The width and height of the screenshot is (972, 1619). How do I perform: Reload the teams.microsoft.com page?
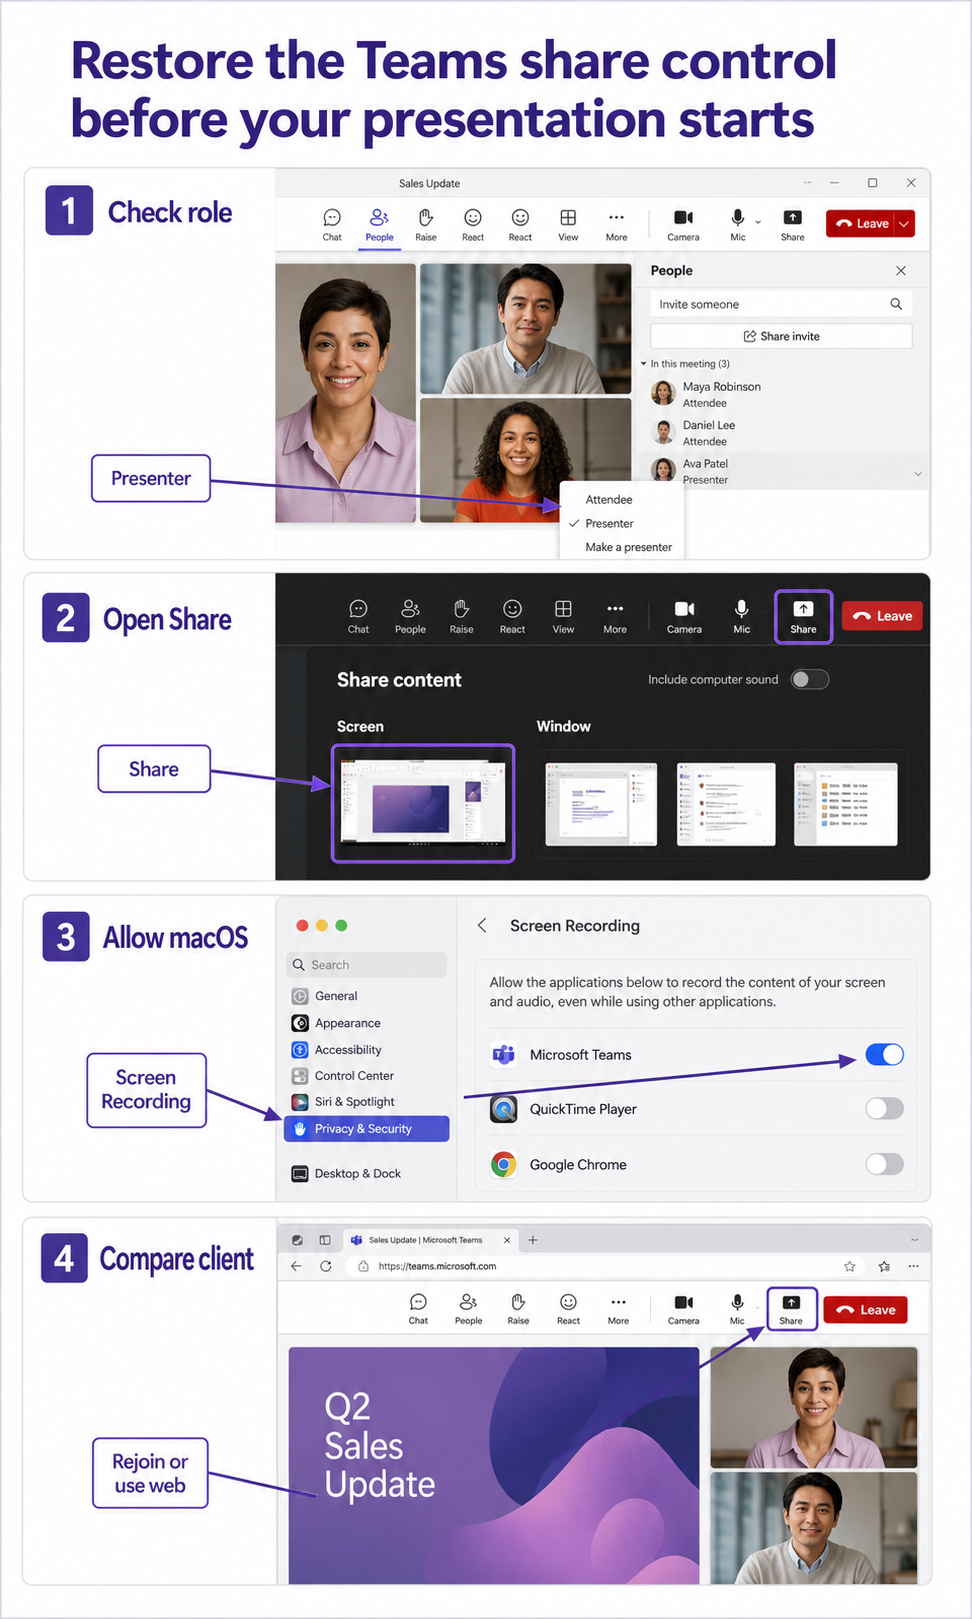[x=325, y=1266]
